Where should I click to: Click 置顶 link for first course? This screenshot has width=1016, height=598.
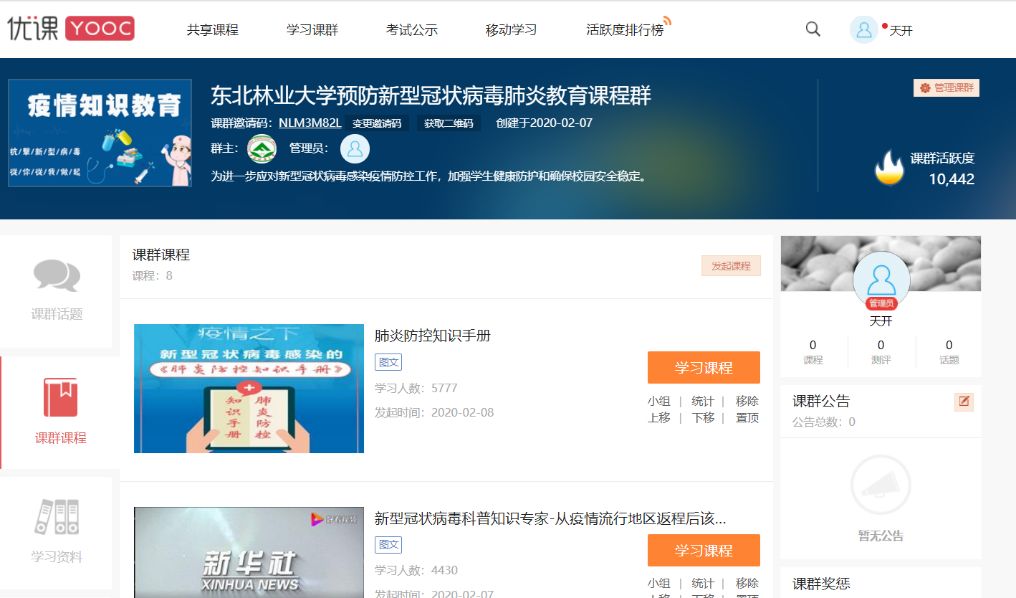(x=747, y=418)
